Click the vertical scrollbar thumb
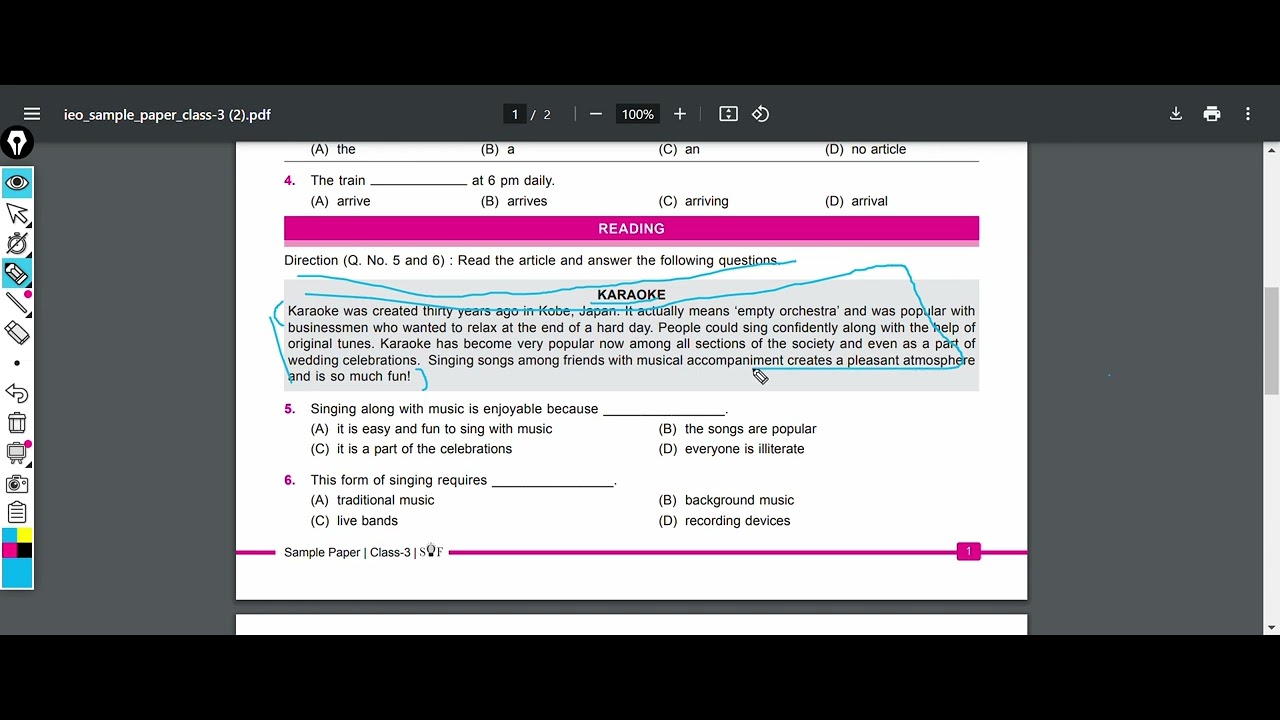 tap(1271, 340)
